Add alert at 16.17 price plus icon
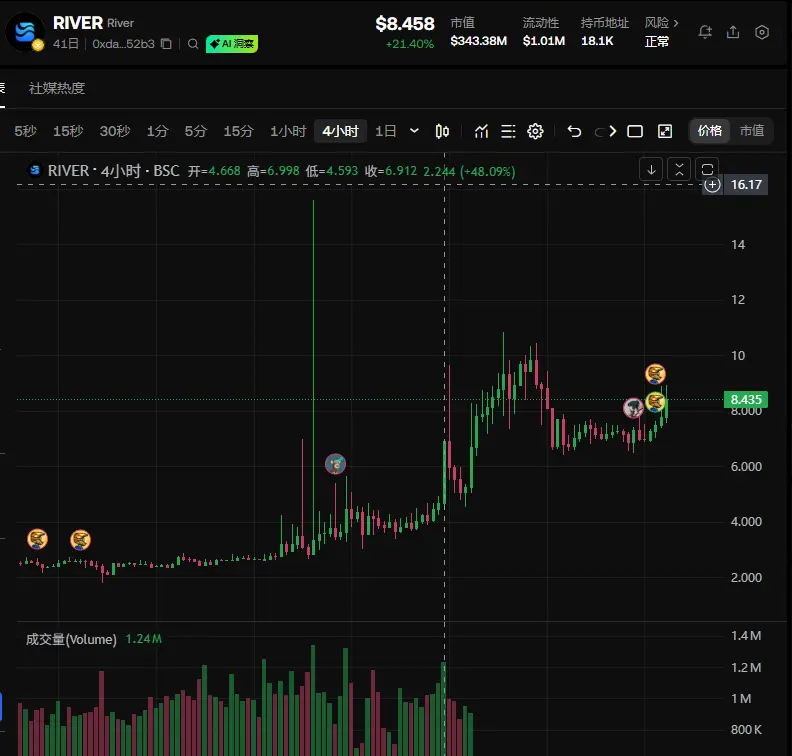The height and width of the screenshot is (756, 792). pos(712,185)
